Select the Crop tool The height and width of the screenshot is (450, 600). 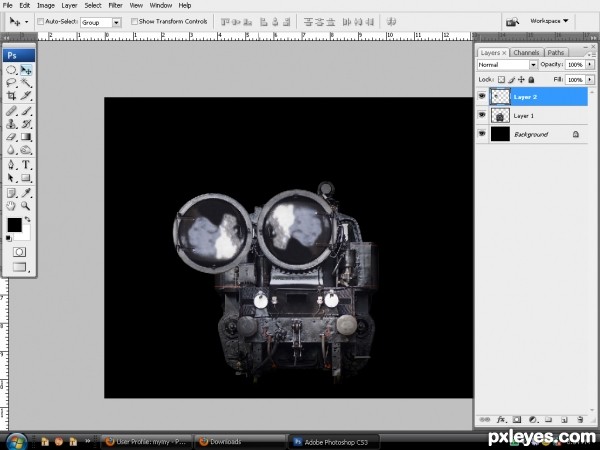[x=11, y=95]
